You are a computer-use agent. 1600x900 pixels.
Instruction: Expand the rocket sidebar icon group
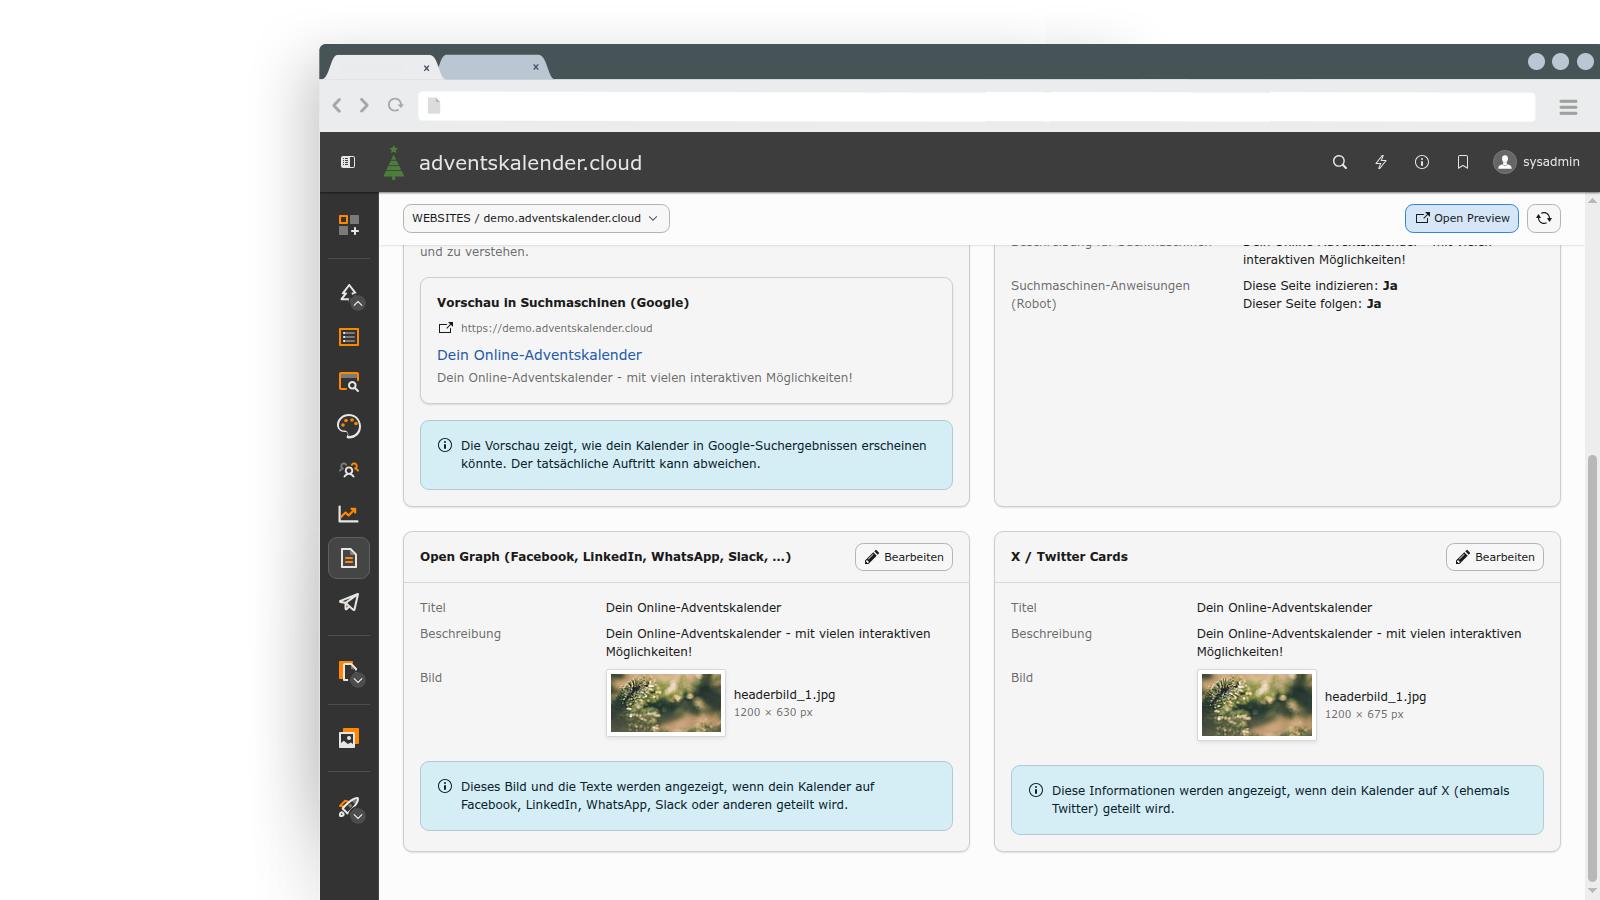349,807
